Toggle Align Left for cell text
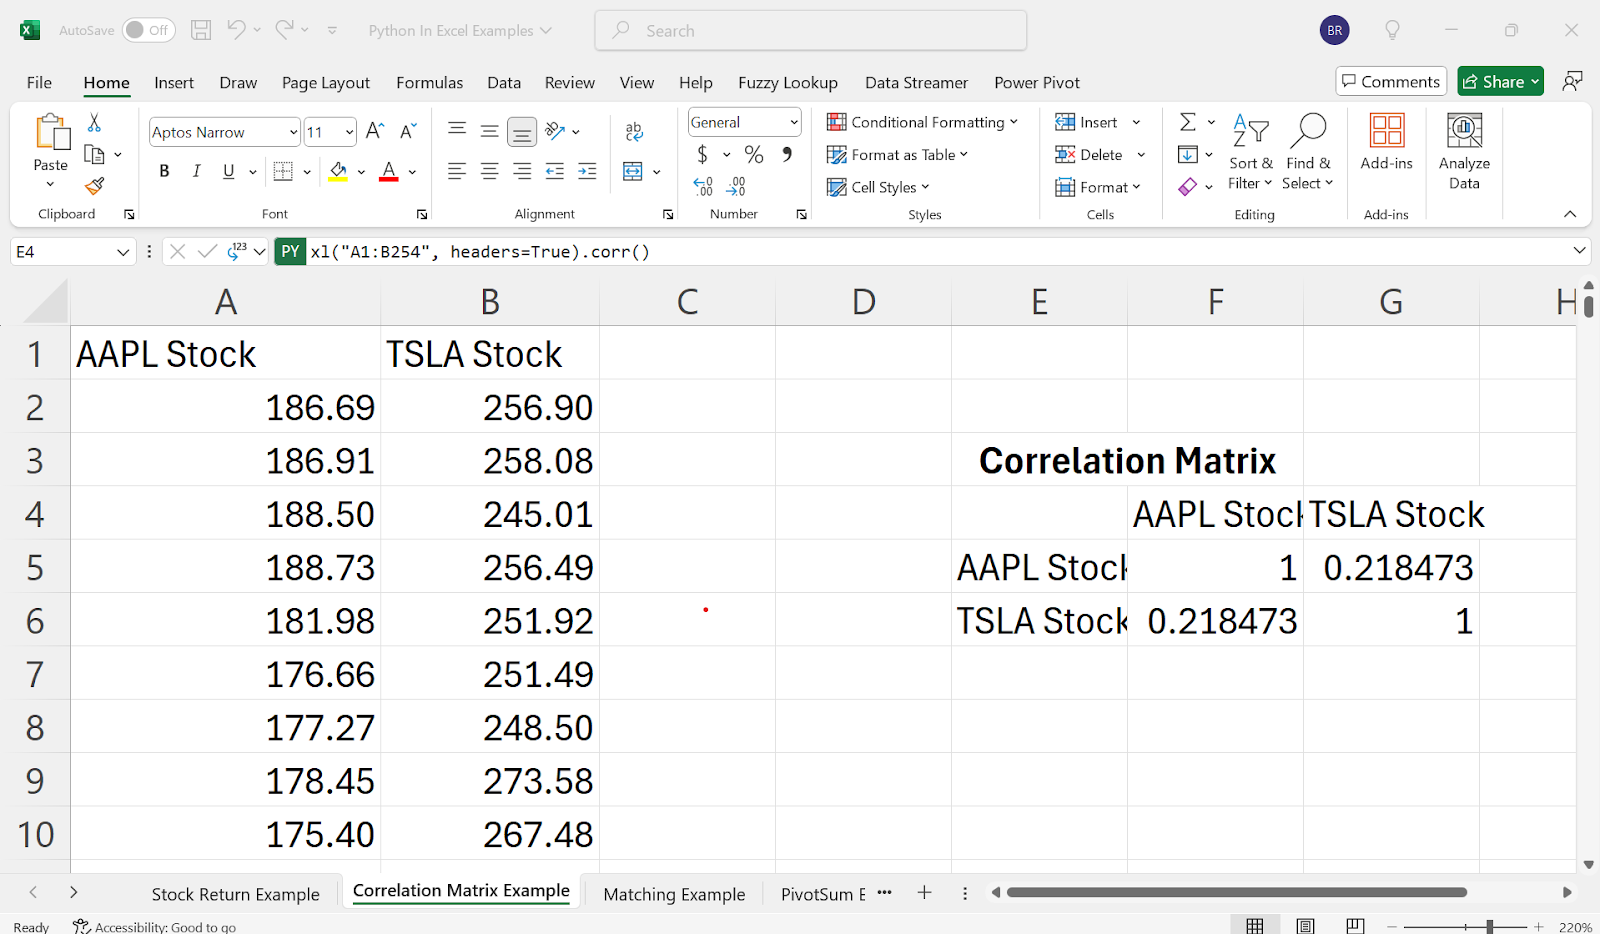1600x934 pixels. pyautogui.click(x=457, y=172)
